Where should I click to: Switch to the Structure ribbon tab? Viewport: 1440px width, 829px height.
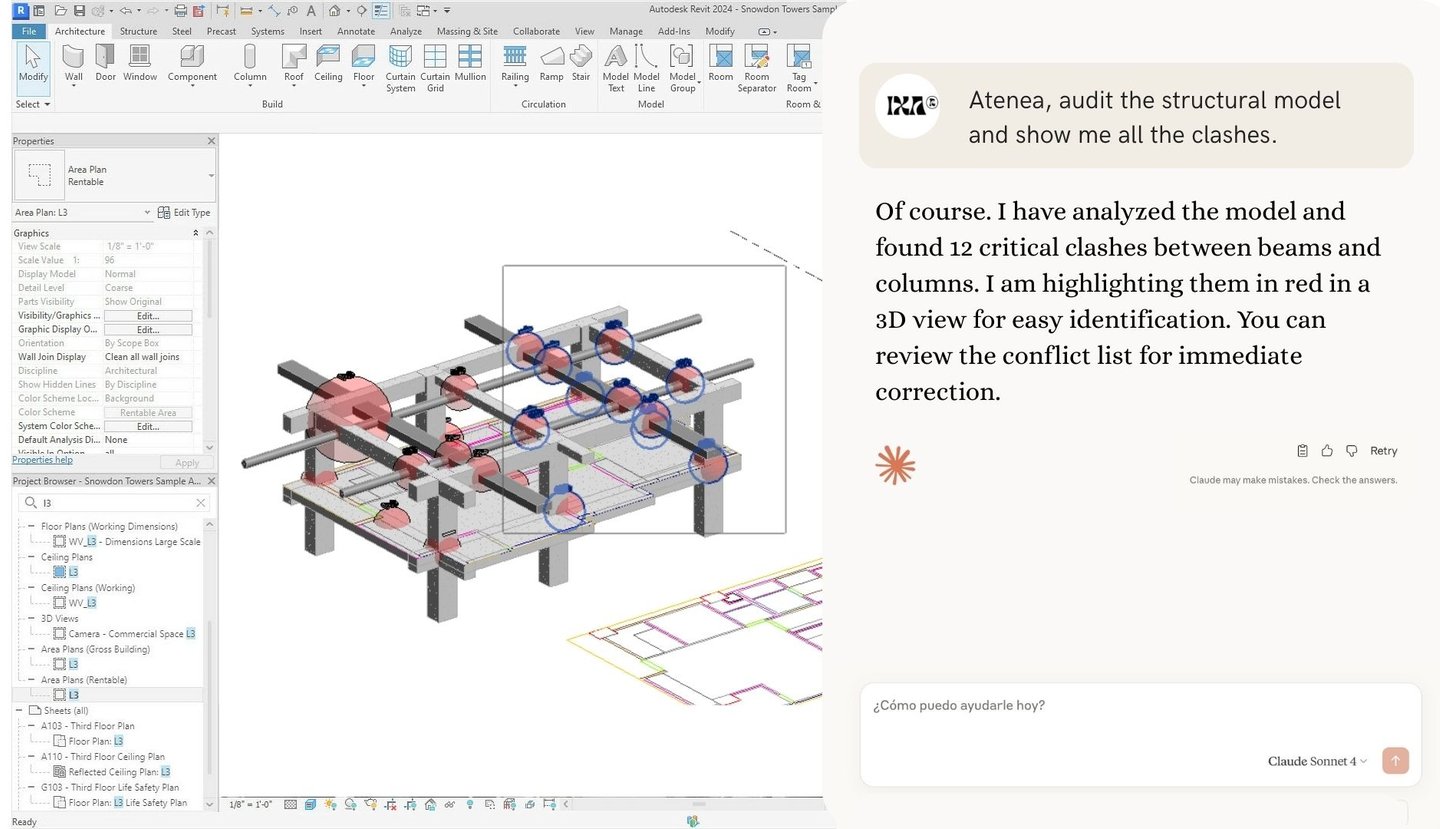pos(138,31)
